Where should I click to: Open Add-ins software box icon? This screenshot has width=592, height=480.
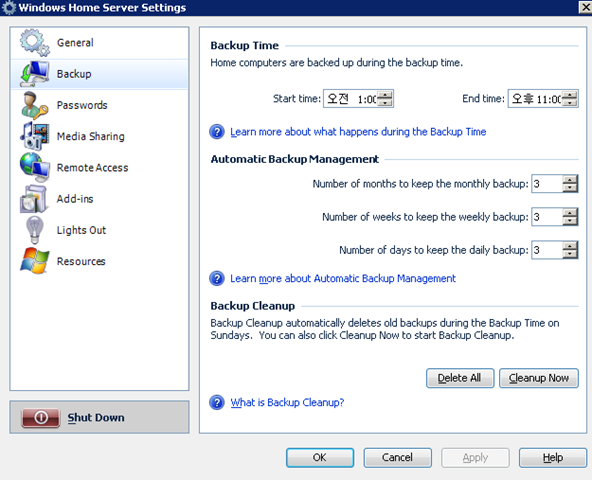(34, 199)
